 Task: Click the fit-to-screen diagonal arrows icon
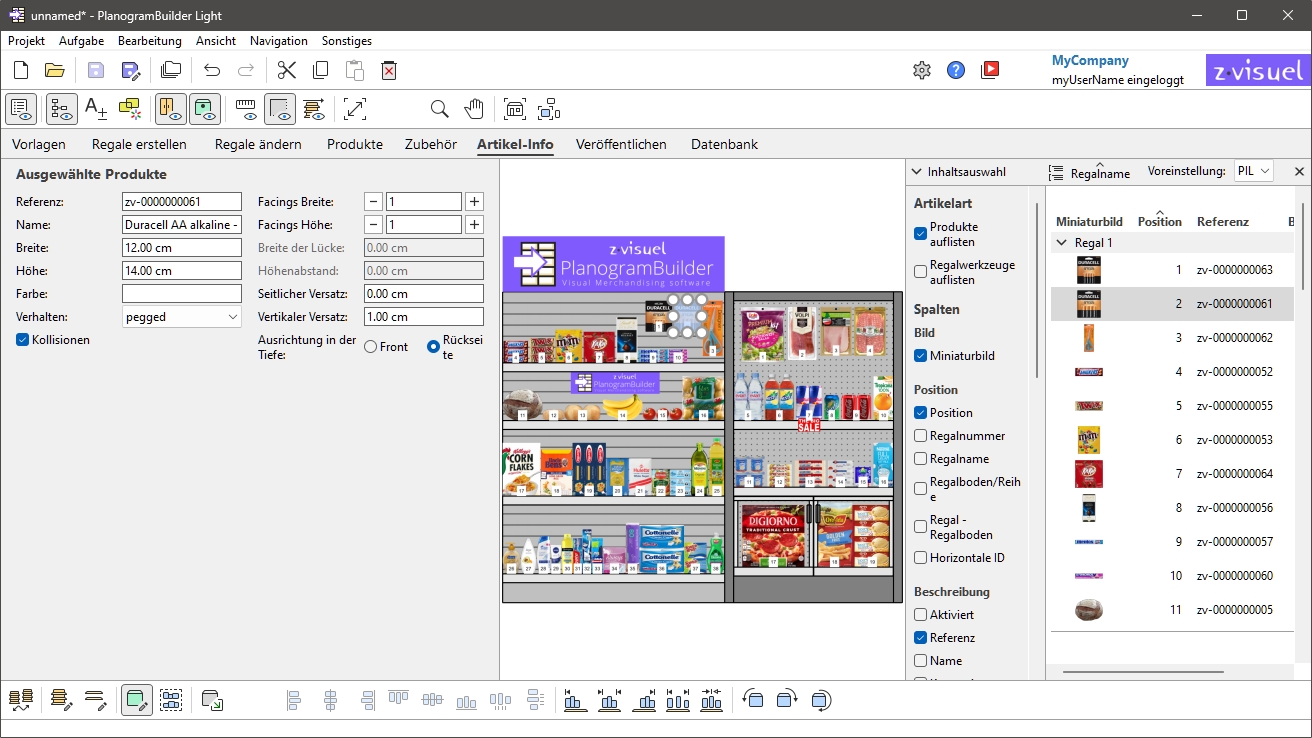tap(355, 108)
